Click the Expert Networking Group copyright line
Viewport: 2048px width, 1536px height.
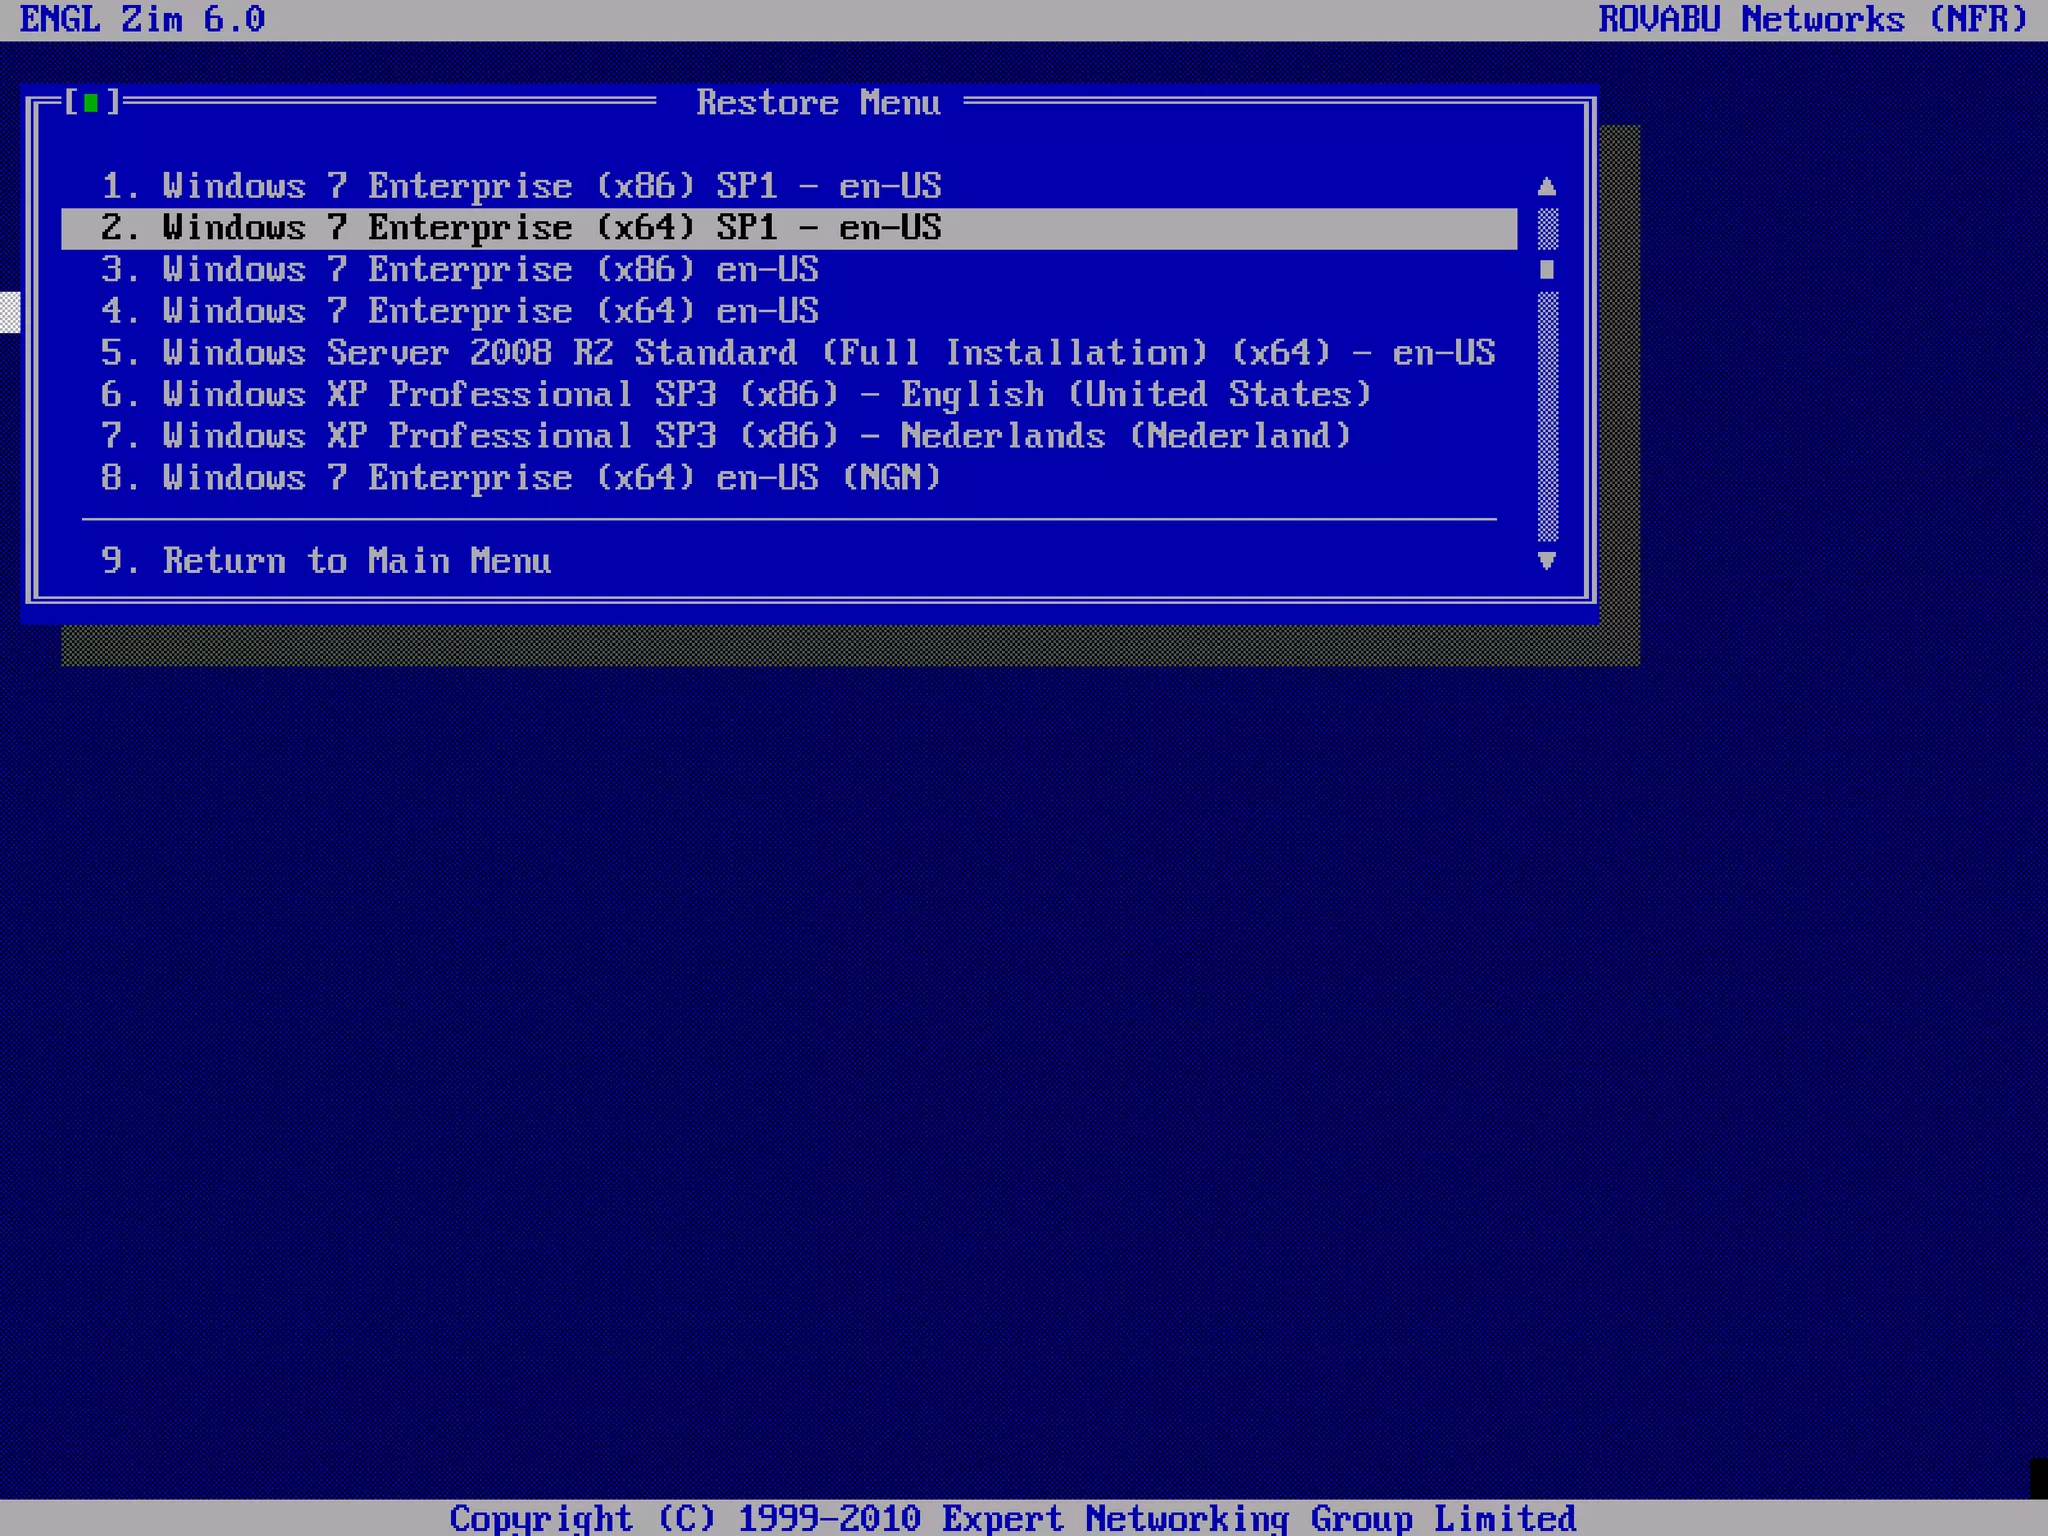(x=1012, y=1518)
